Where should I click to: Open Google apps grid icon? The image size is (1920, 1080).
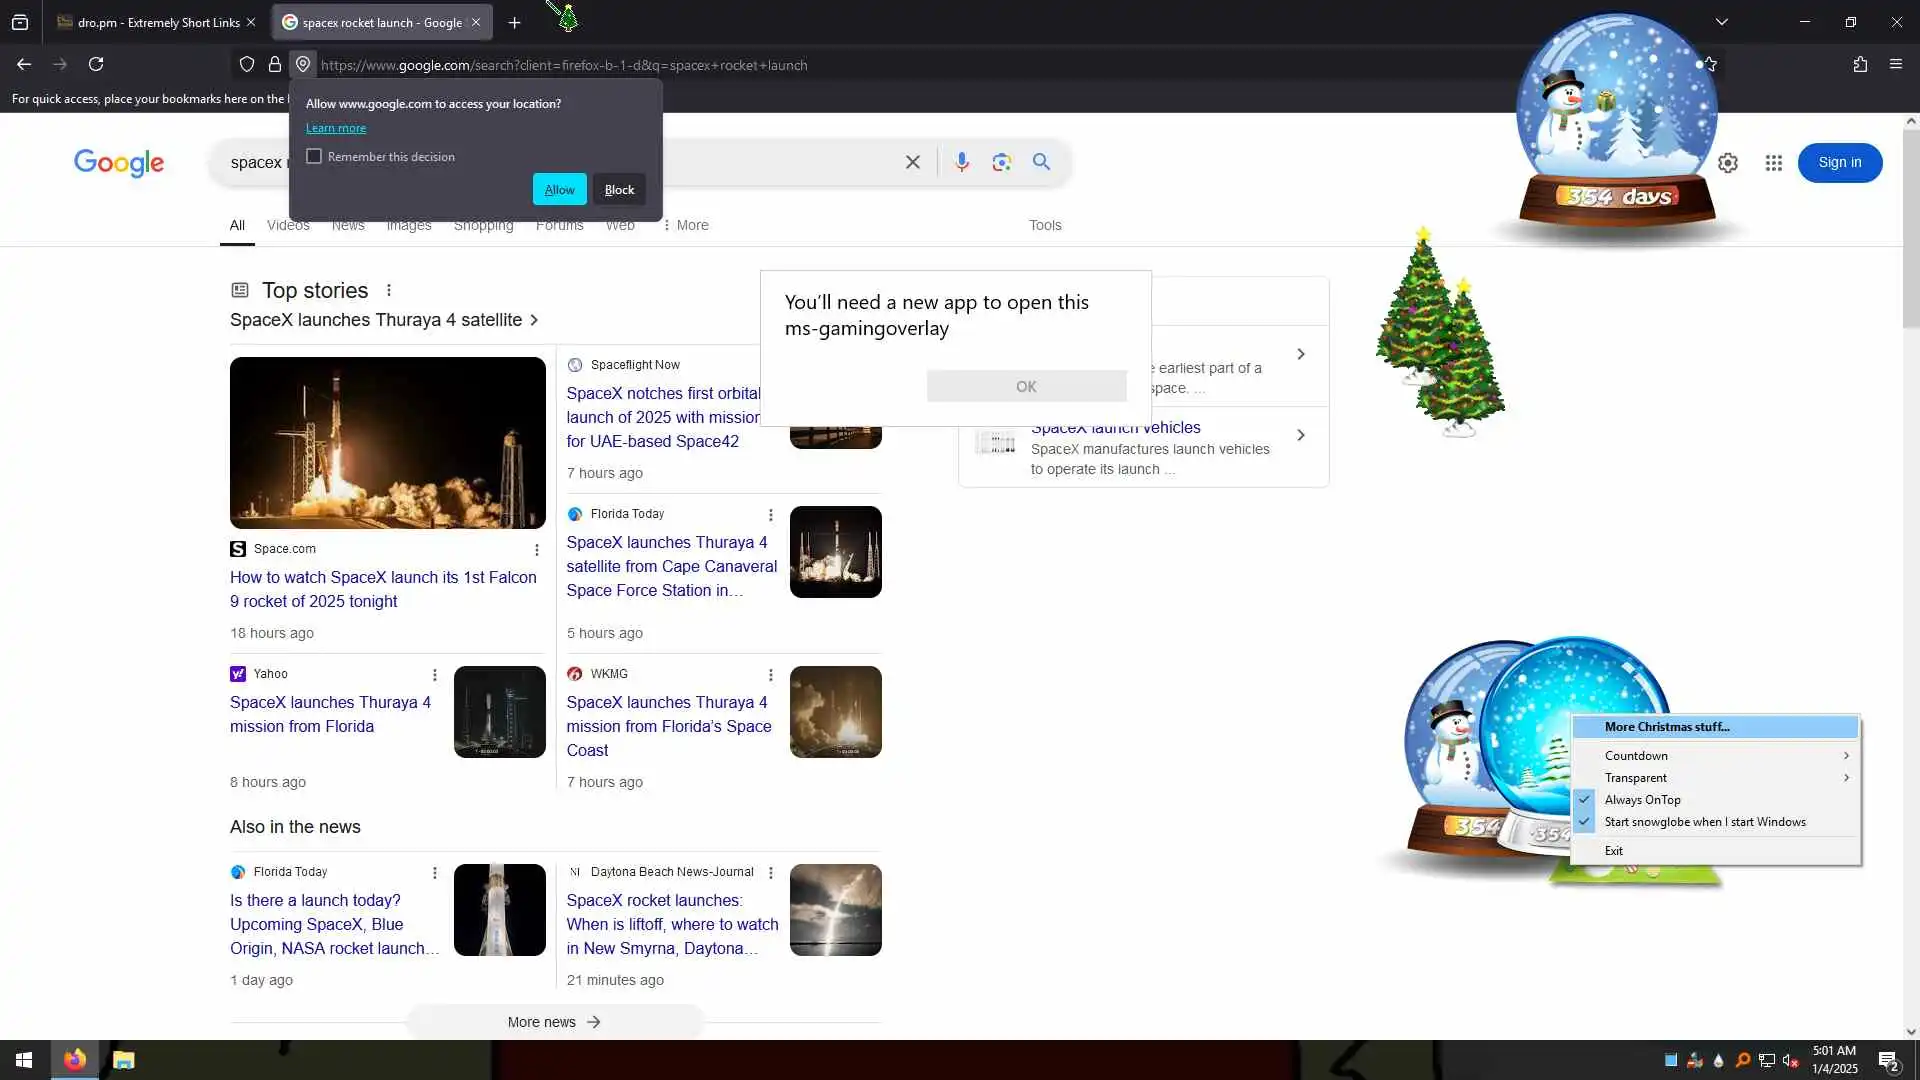coord(1773,163)
